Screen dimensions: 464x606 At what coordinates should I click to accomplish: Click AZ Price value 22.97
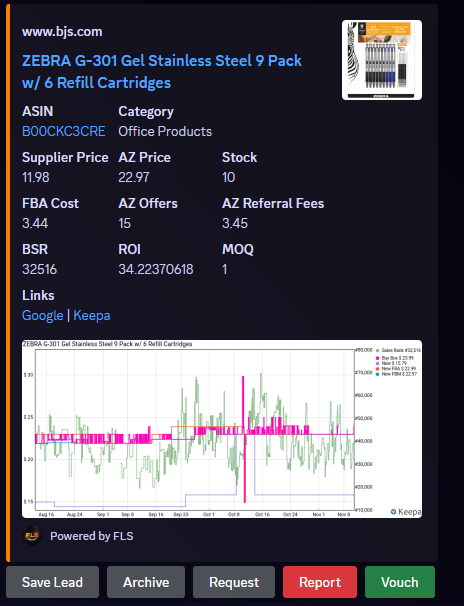pyautogui.click(x=134, y=177)
